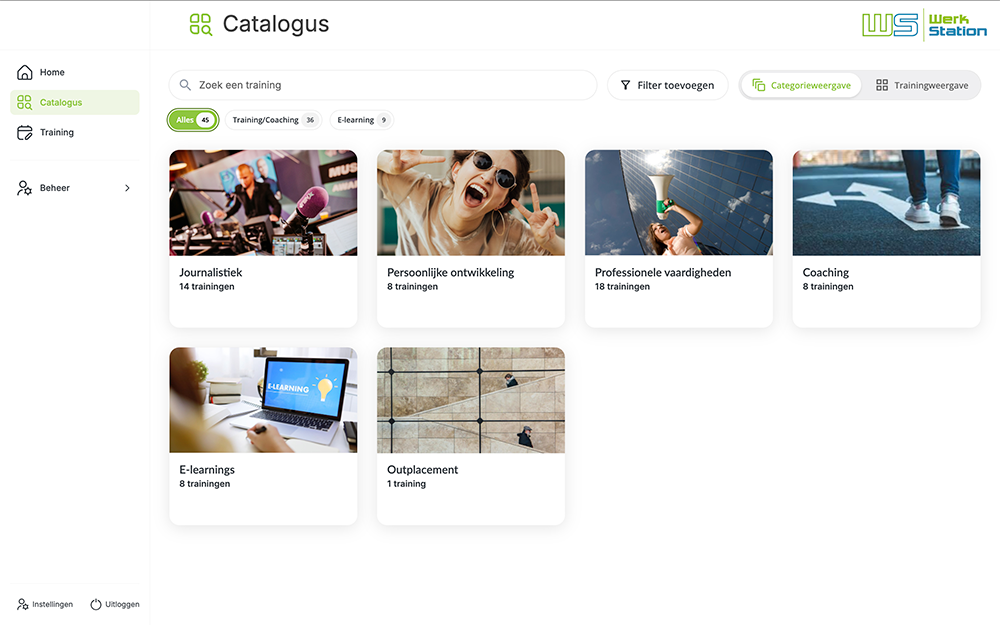This screenshot has width=1000, height=625.
Task: Open the Journalistiek category card
Action: (x=263, y=239)
